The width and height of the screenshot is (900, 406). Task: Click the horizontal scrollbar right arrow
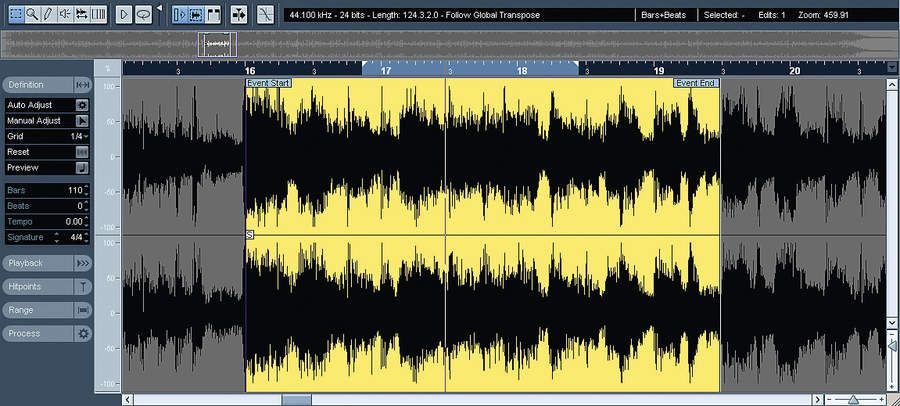(817, 400)
